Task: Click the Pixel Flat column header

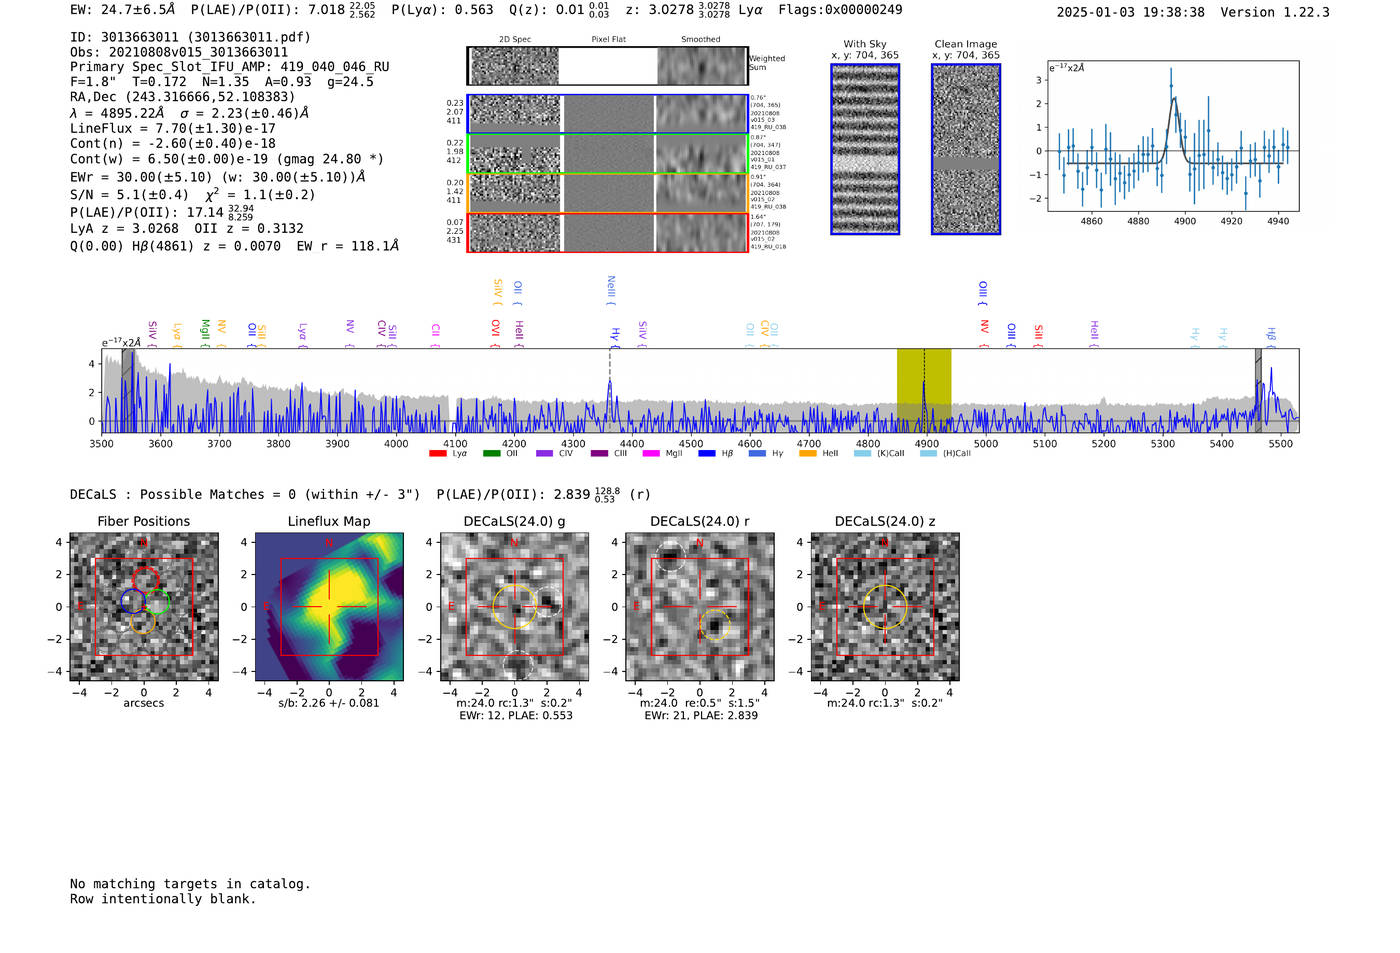Action: 608,39
